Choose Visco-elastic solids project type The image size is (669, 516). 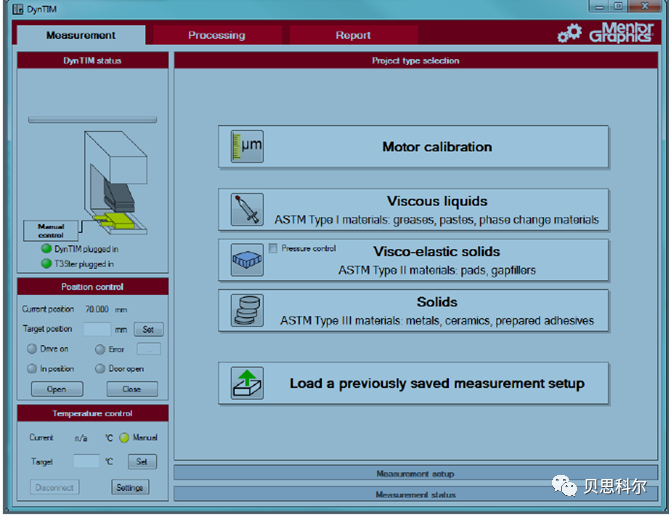coord(413,259)
